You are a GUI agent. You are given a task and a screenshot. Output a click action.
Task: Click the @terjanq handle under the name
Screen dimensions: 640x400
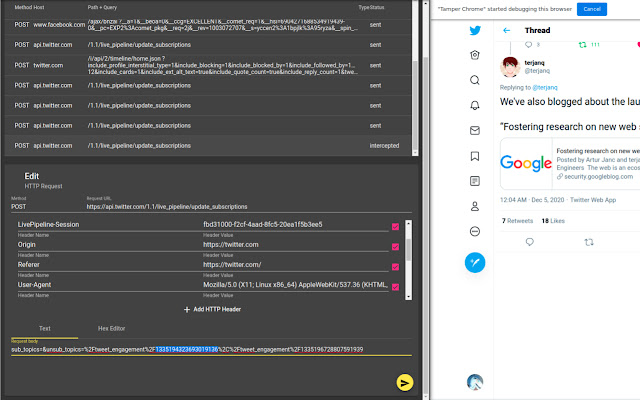(537, 71)
